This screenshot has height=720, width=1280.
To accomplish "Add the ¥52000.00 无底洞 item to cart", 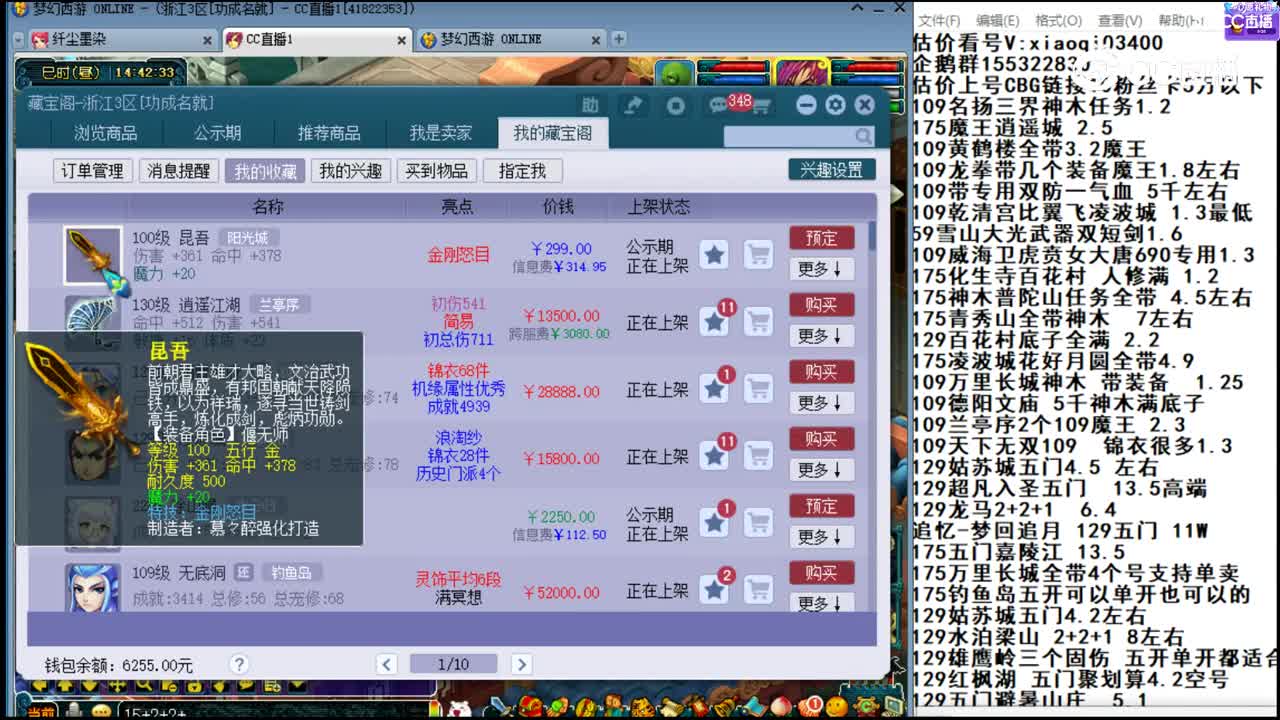I will pos(758,590).
